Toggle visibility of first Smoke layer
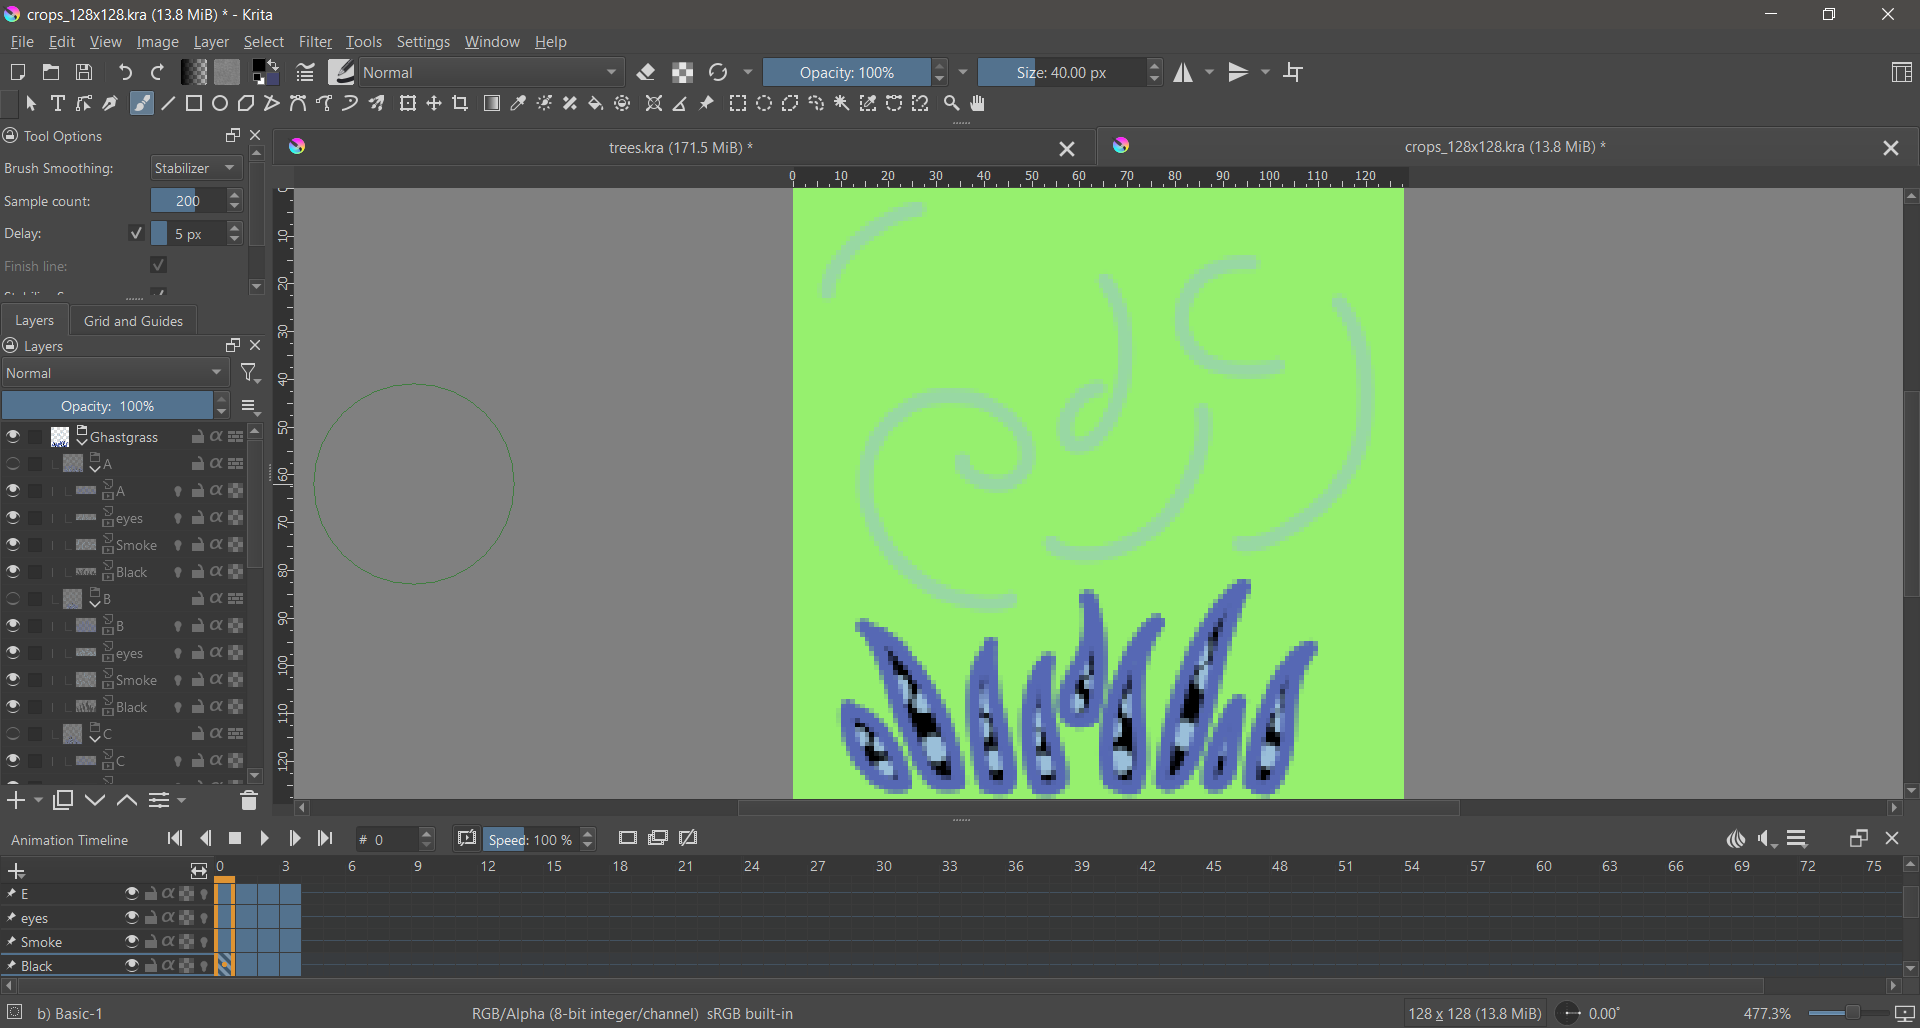Viewport: 1920px width, 1028px height. (13, 545)
